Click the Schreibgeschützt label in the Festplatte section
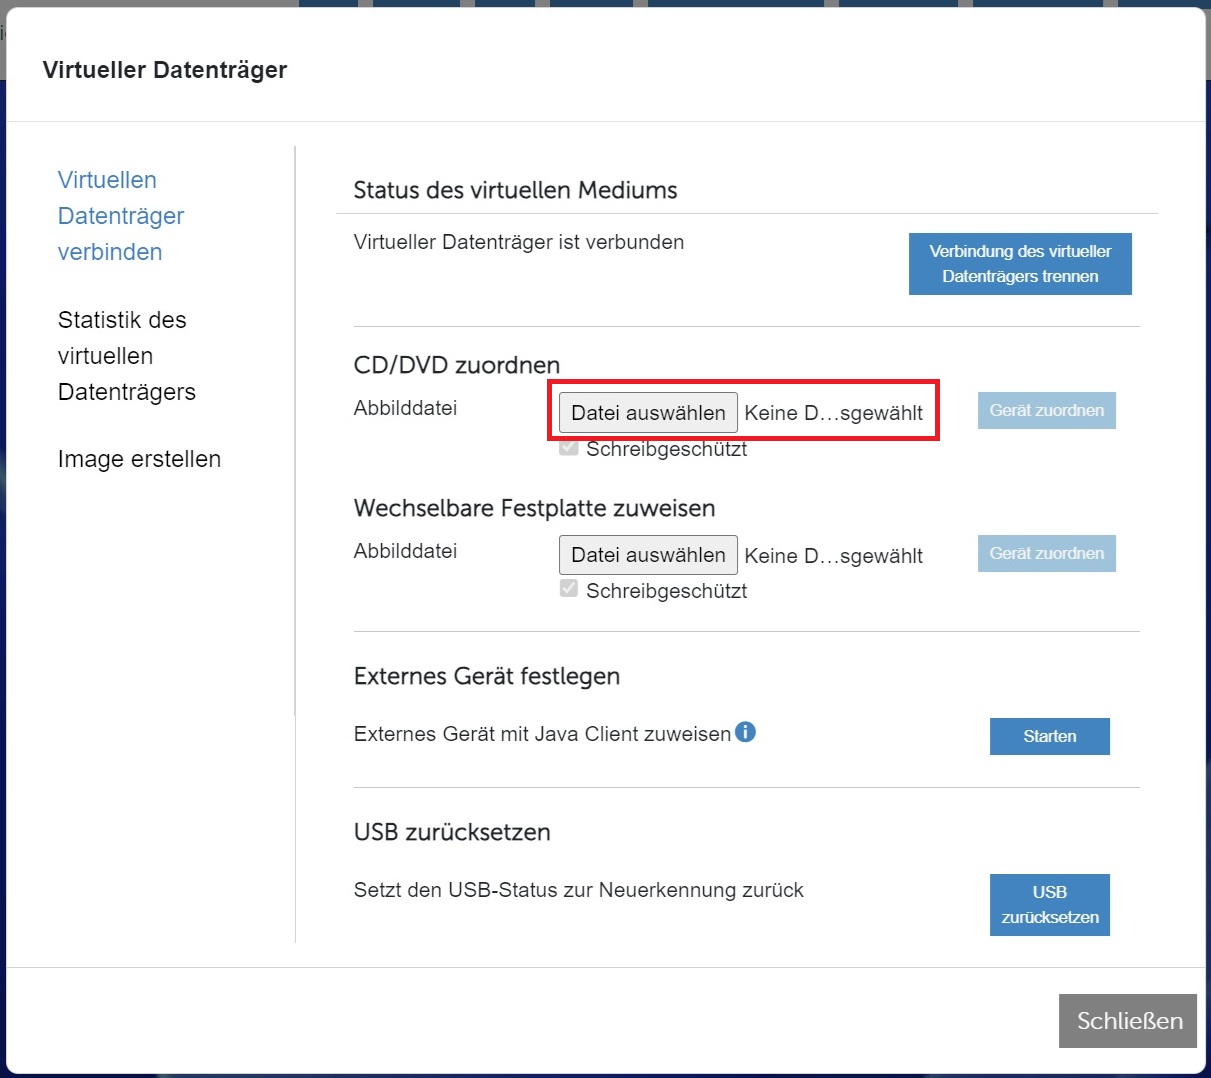Viewport: 1211px width, 1078px height. [x=666, y=591]
